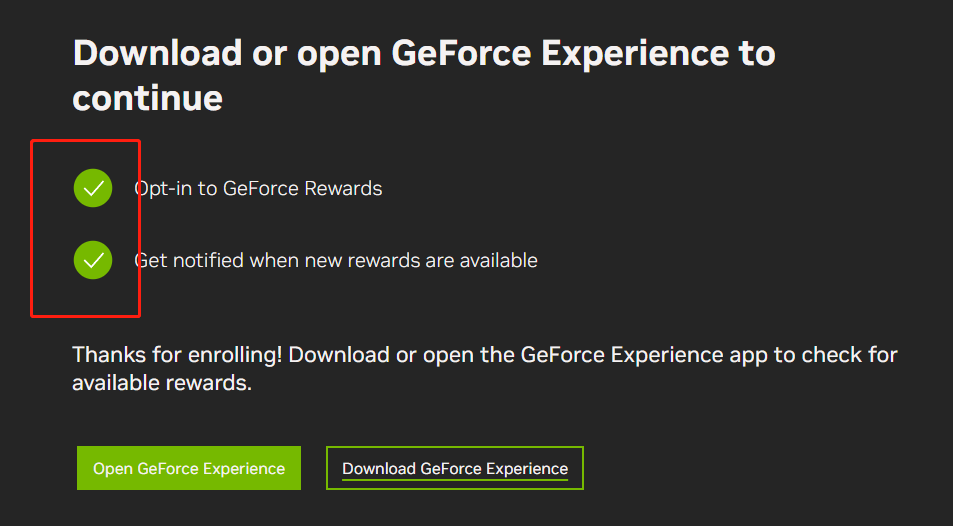Select the "Opt-in to GeForce Rewards" text
The image size is (953, 526).
tap(259, 188)
